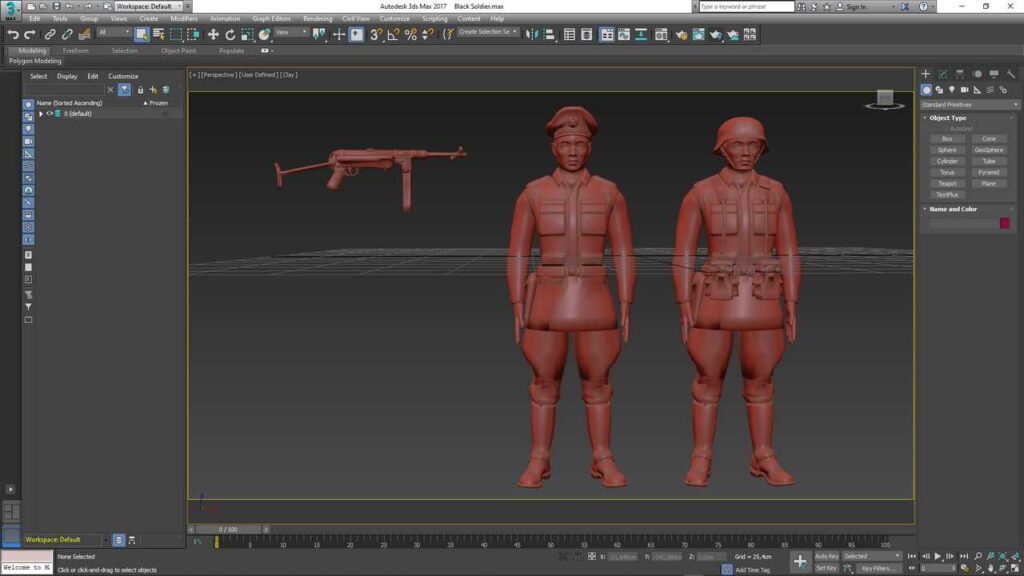Switch to the Geometry category in Create panel

[x=926, y=89]
